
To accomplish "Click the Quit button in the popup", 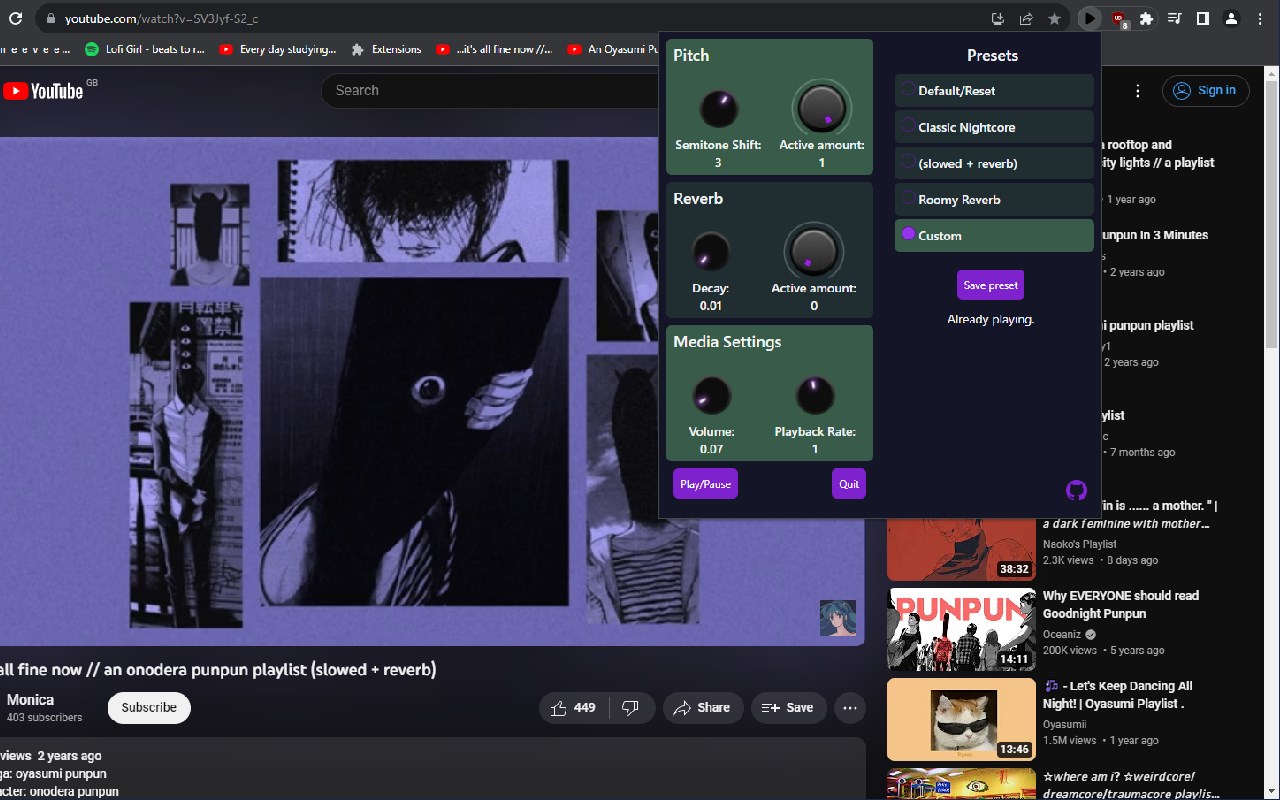I will tap(849, 484).
